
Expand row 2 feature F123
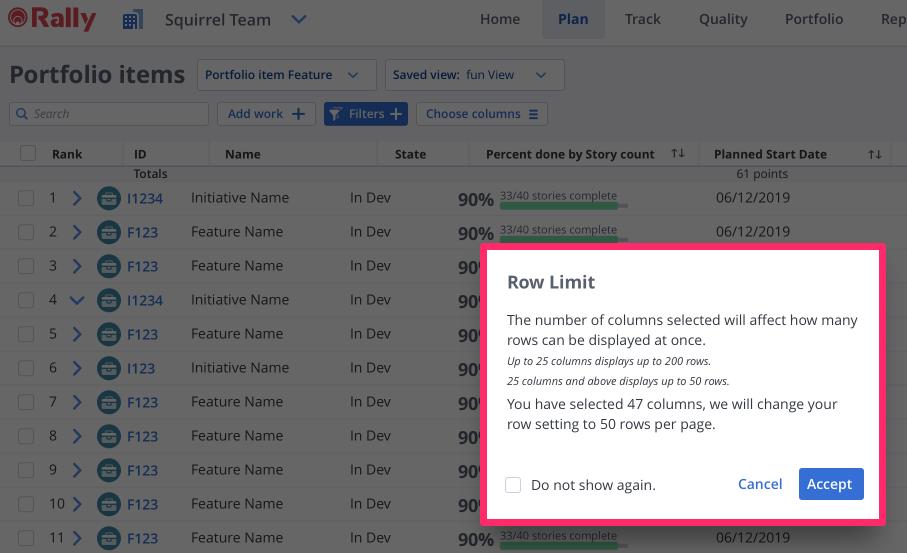point(77,233)
